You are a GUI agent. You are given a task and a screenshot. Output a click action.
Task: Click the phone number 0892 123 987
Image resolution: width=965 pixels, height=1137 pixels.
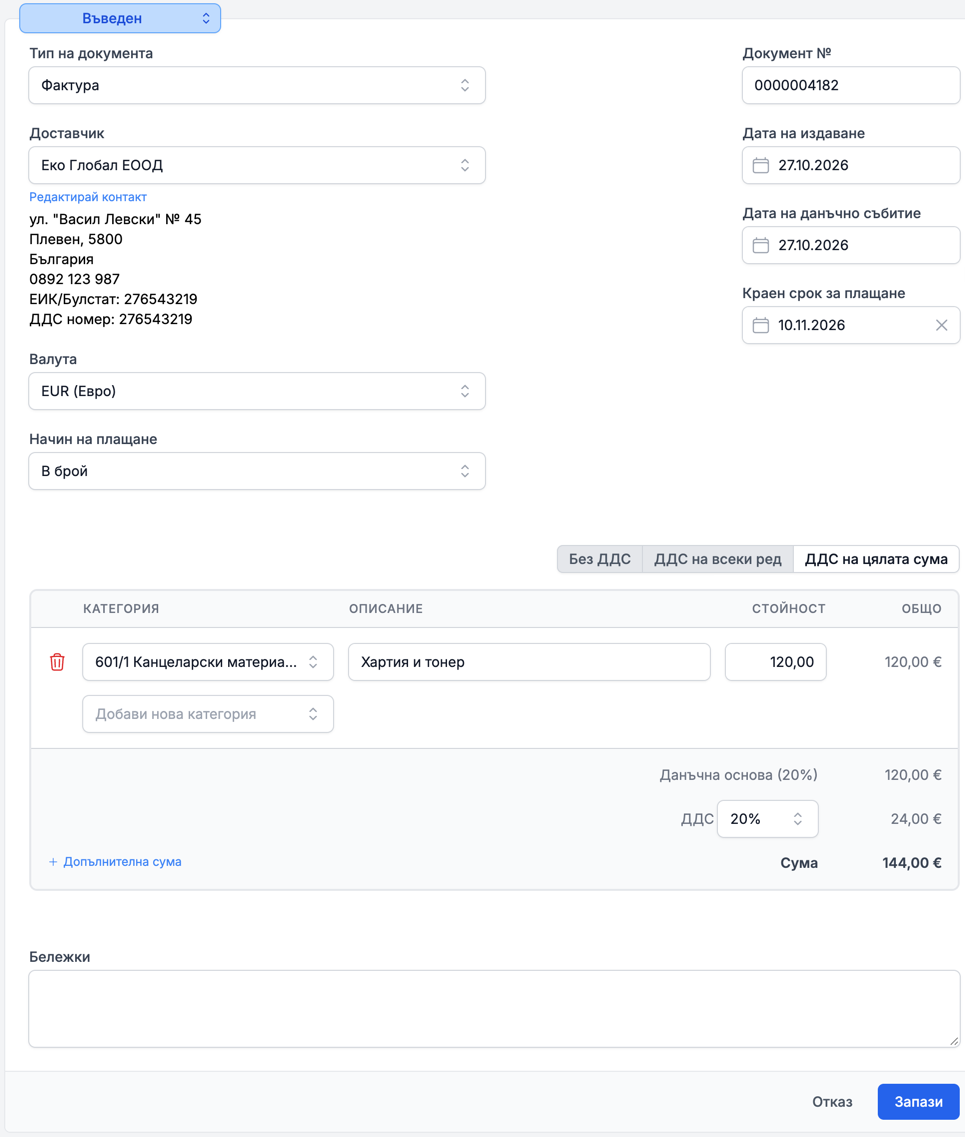point(75,279)
